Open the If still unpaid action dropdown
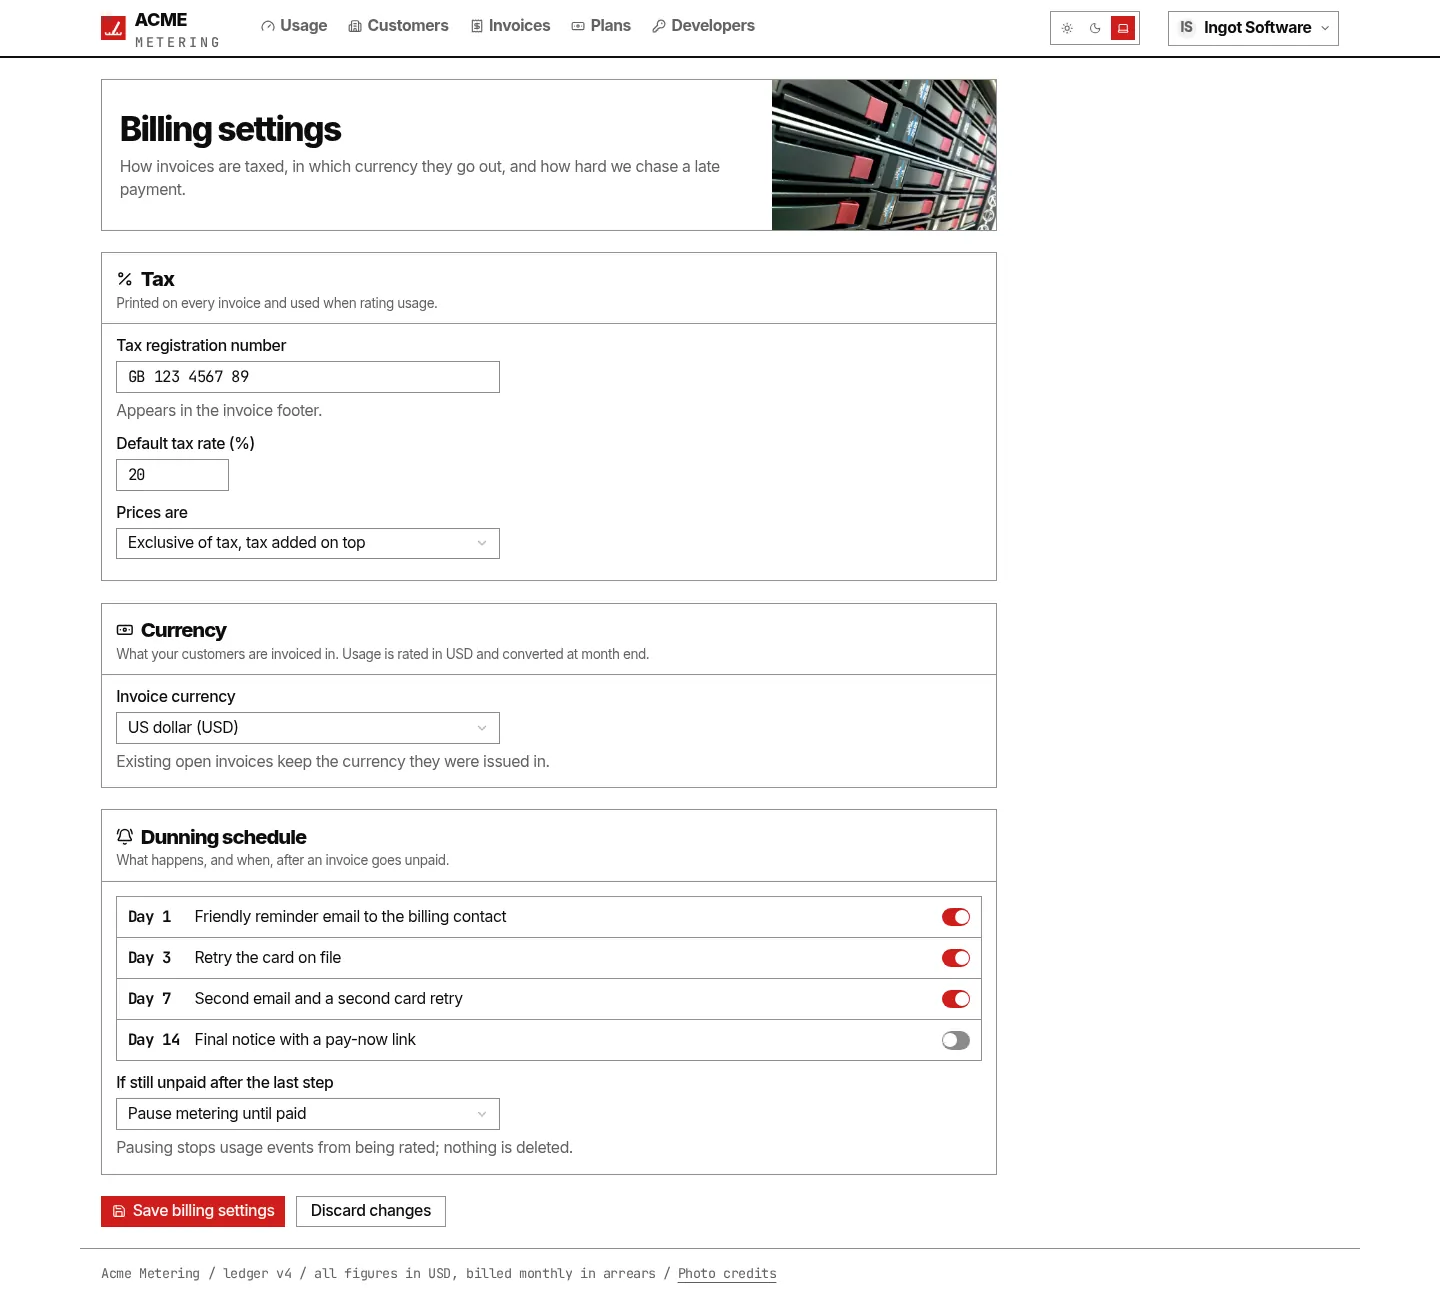1440x1296 pixels. 308,1114
